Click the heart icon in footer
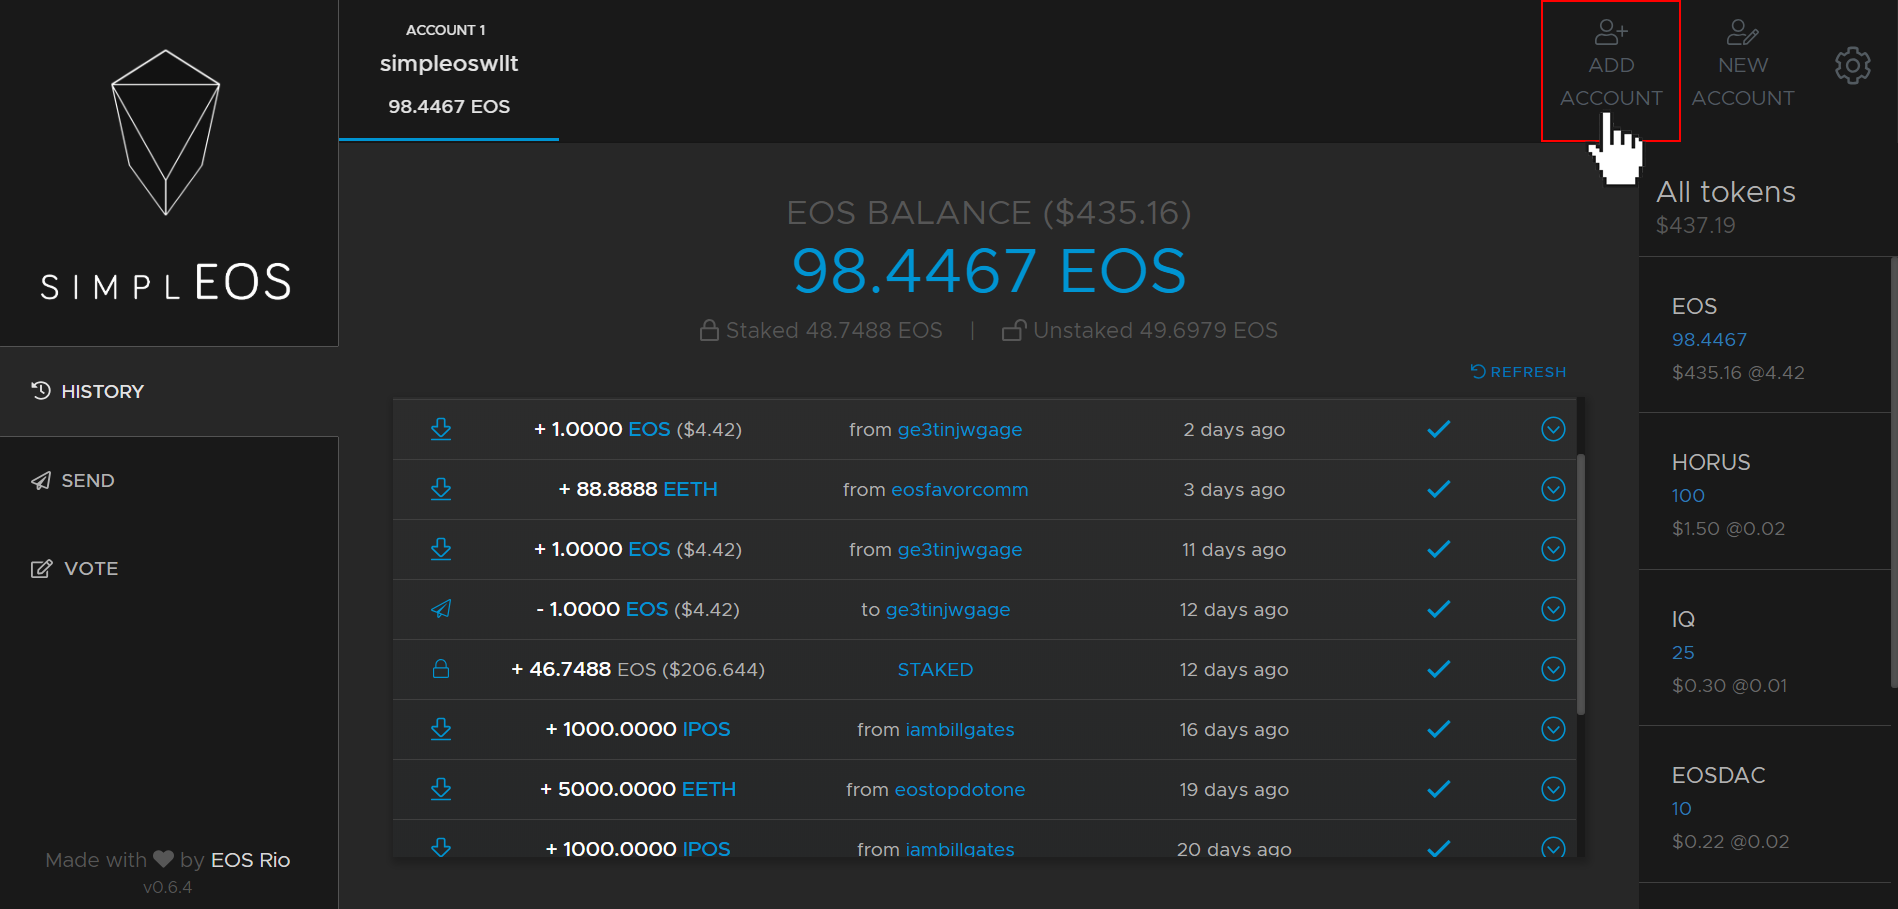This screenshot has width=1898, height=909. coord(163,859)
